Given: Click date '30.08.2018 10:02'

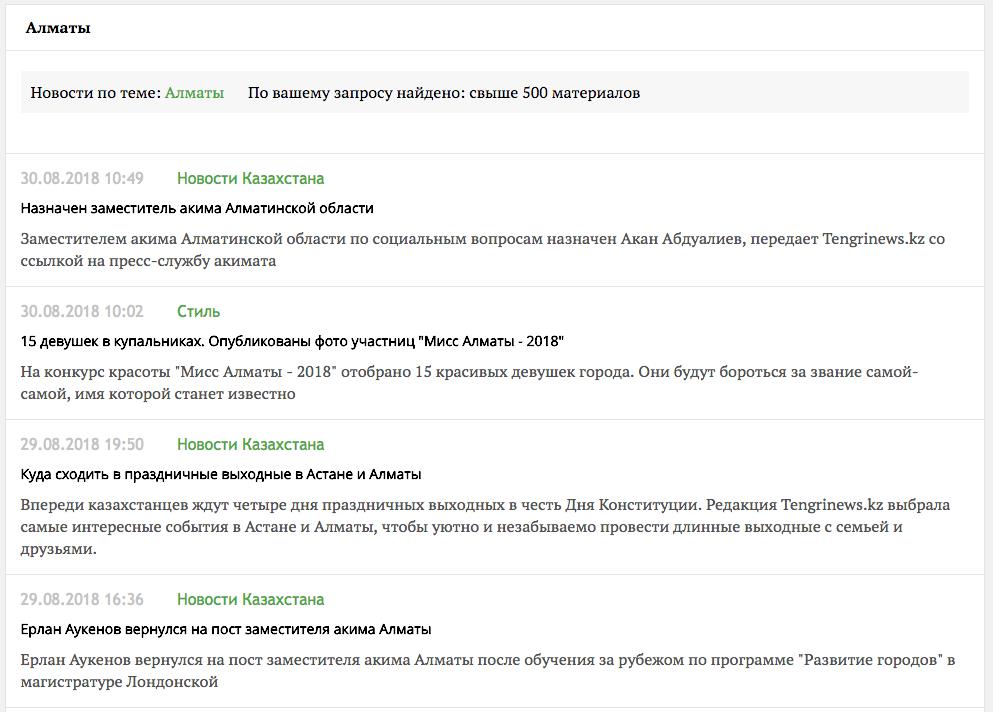Looking at the screenshot, I should point(82,312).
